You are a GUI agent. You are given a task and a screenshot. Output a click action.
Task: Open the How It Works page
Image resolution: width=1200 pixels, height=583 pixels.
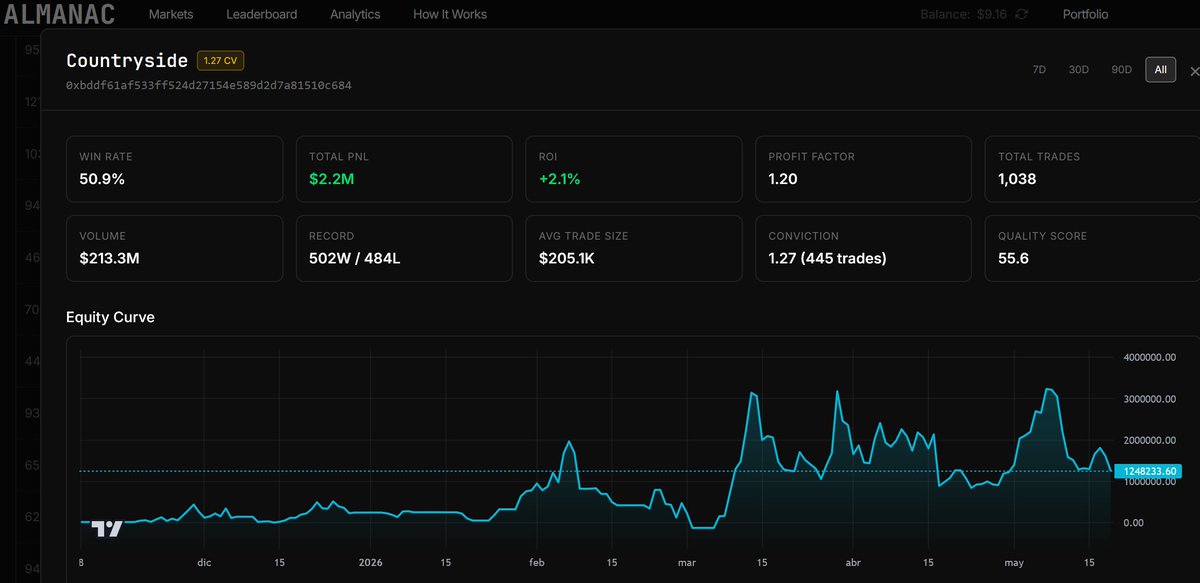[x=450, y=14]
